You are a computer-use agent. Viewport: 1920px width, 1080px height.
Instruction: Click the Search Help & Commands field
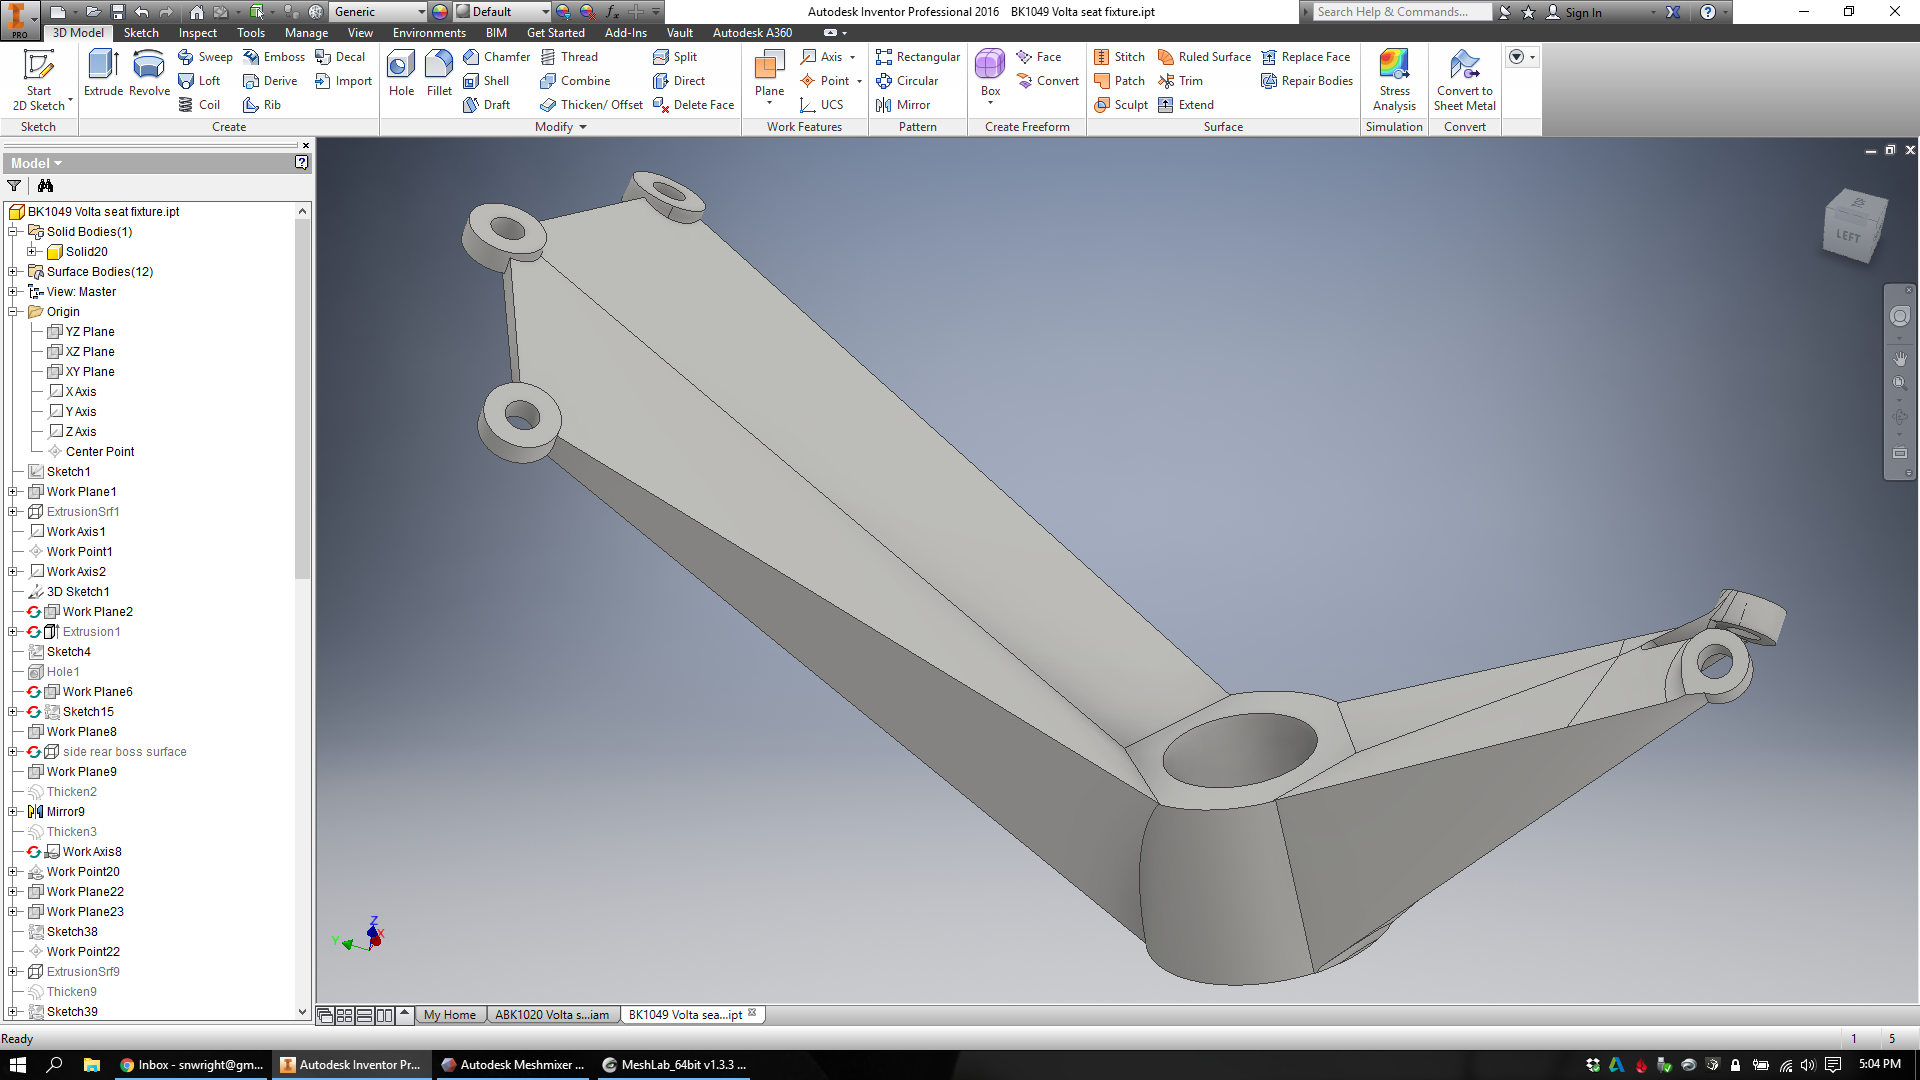click(x=1400, y=12)
